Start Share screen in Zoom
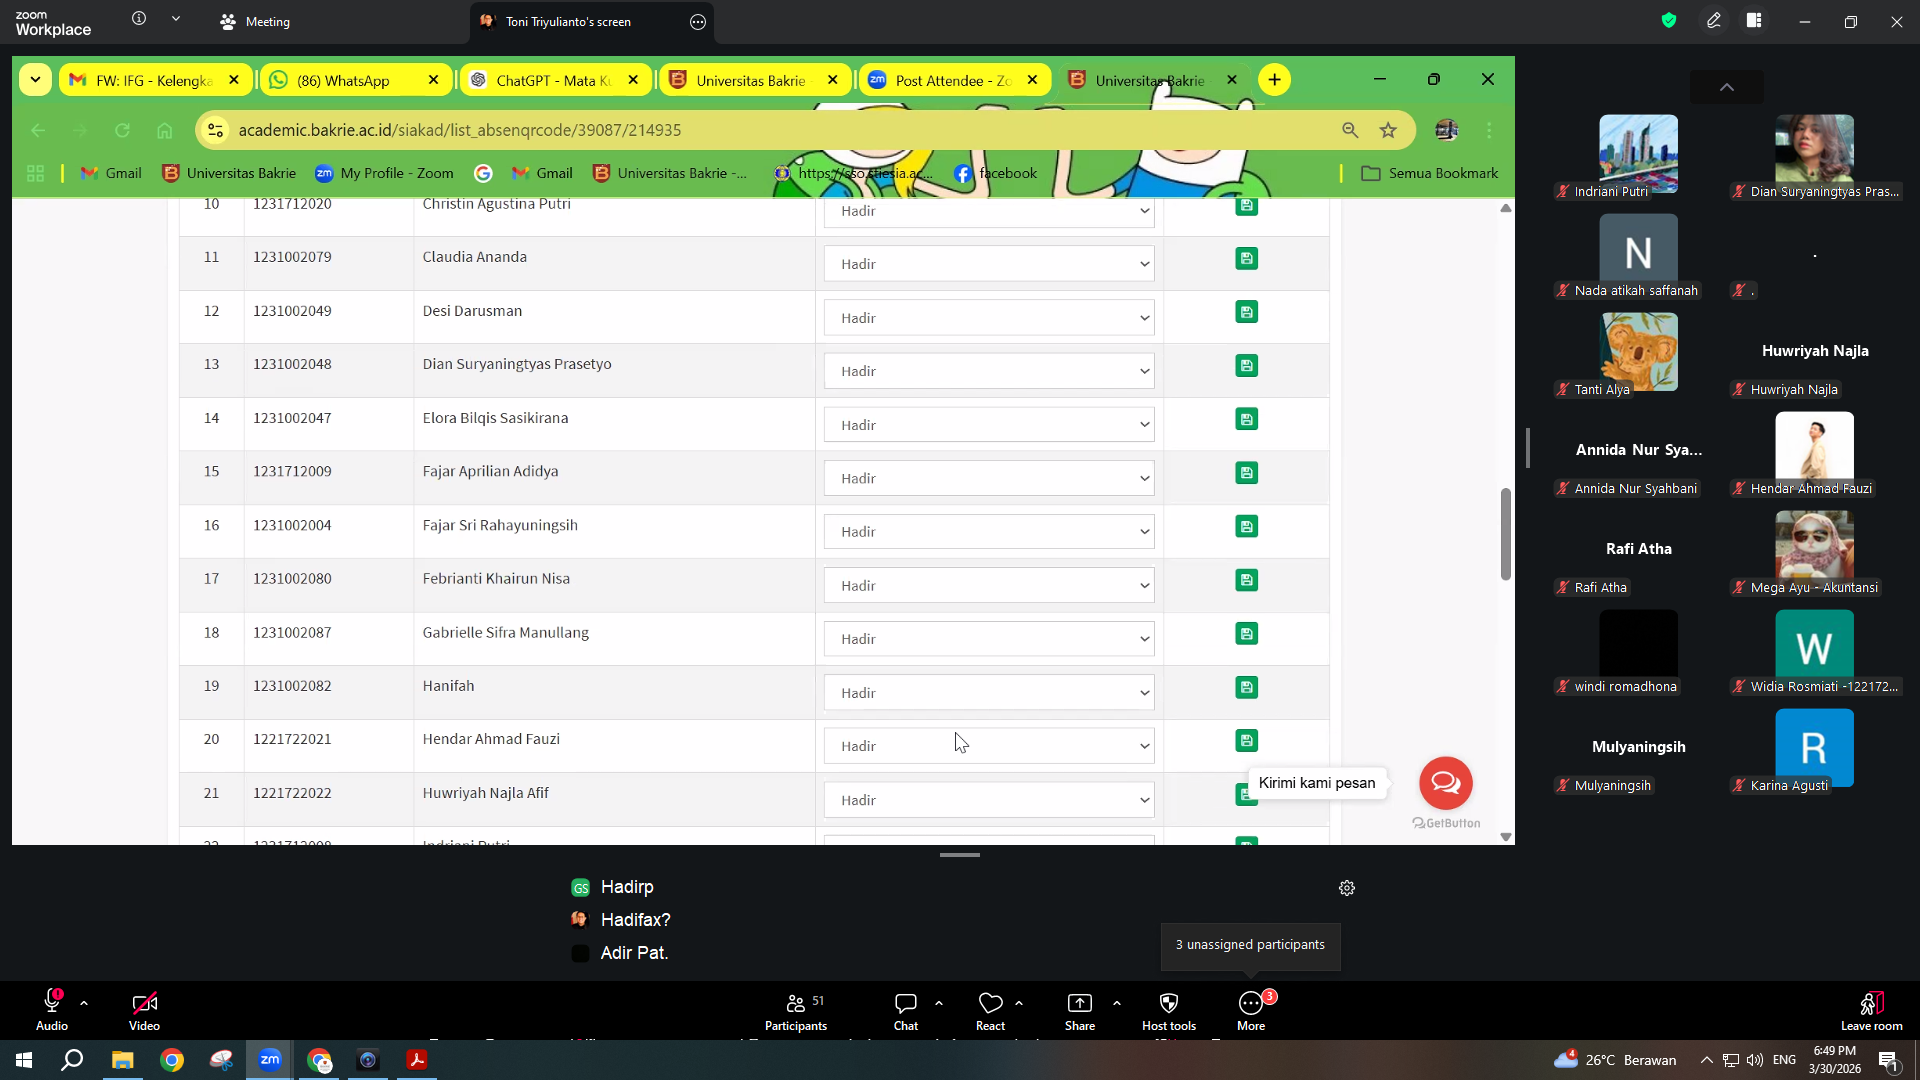 (1080, 1012)
